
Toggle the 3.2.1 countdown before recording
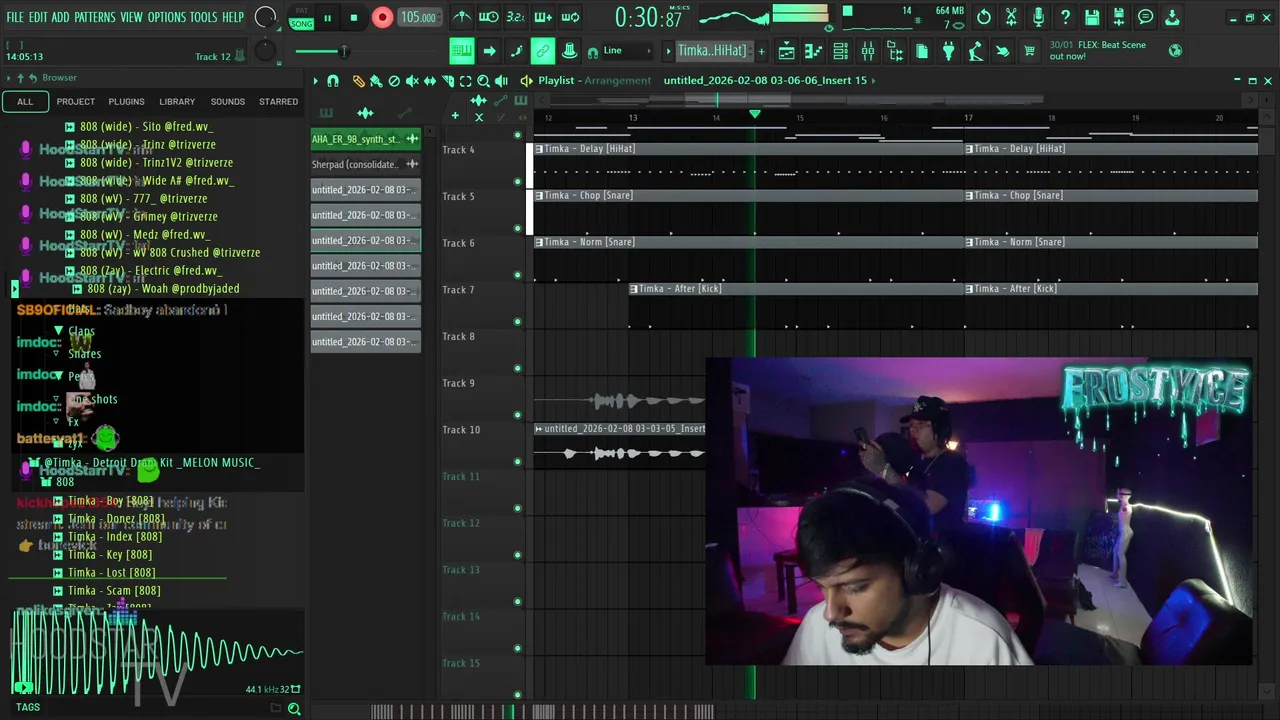[516, 17]
